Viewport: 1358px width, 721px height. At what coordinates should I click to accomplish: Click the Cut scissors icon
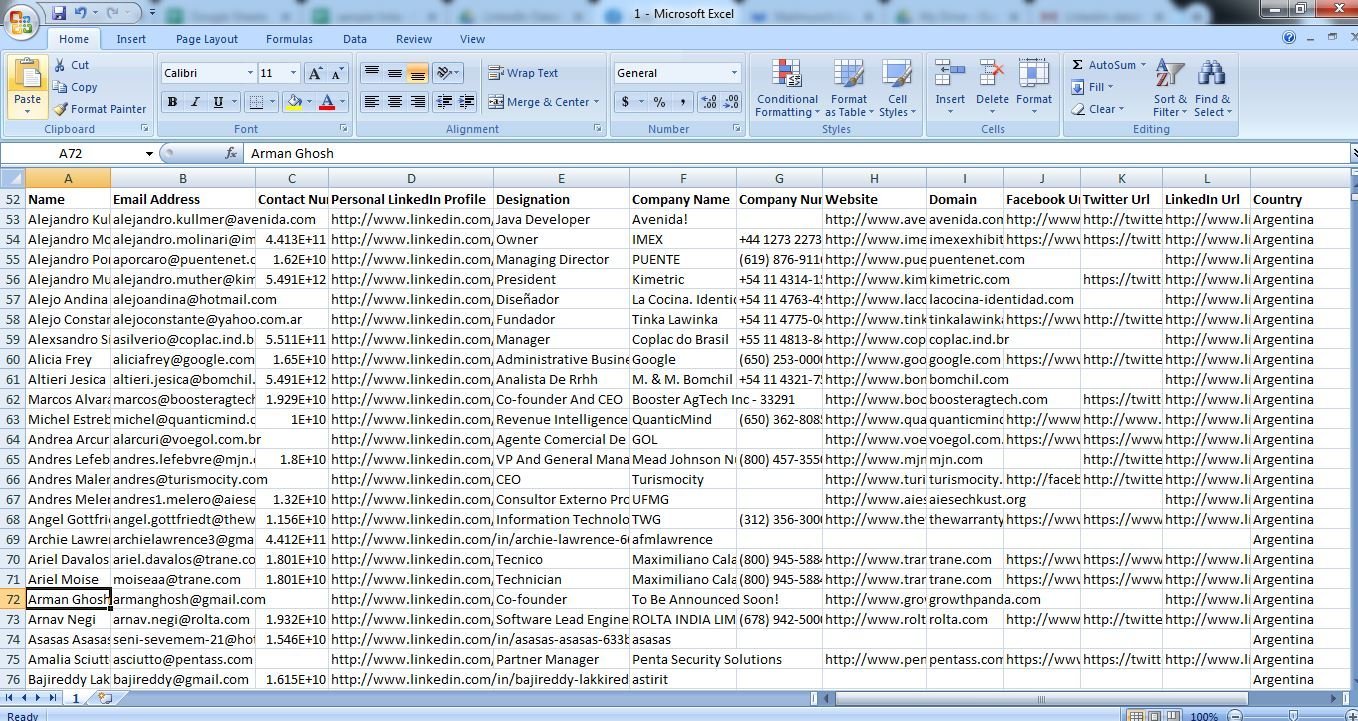pos(61,65)
